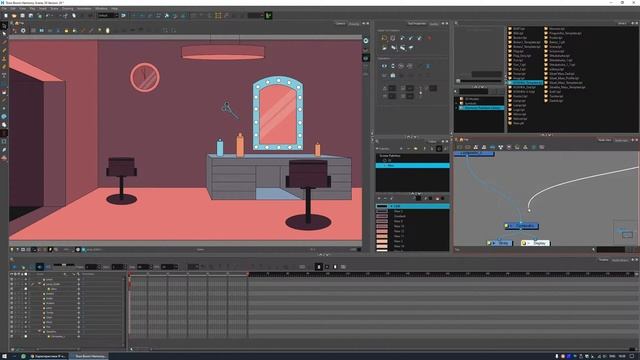Switch to the Timeline tab
This screenshot has height=360, width=640.
click(x=603, y=260)
